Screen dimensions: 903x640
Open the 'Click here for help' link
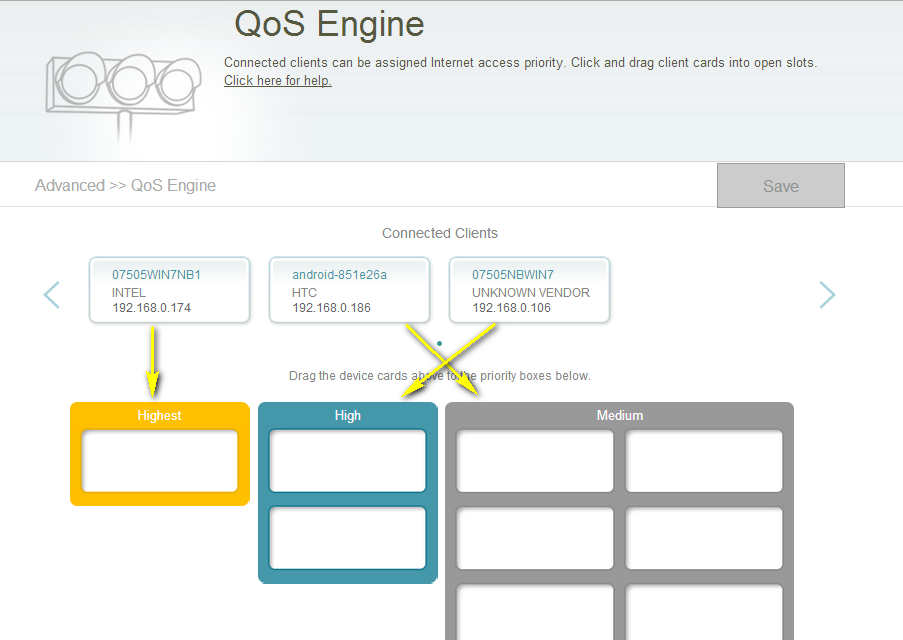pyautogui.click(x=277, y=81)
